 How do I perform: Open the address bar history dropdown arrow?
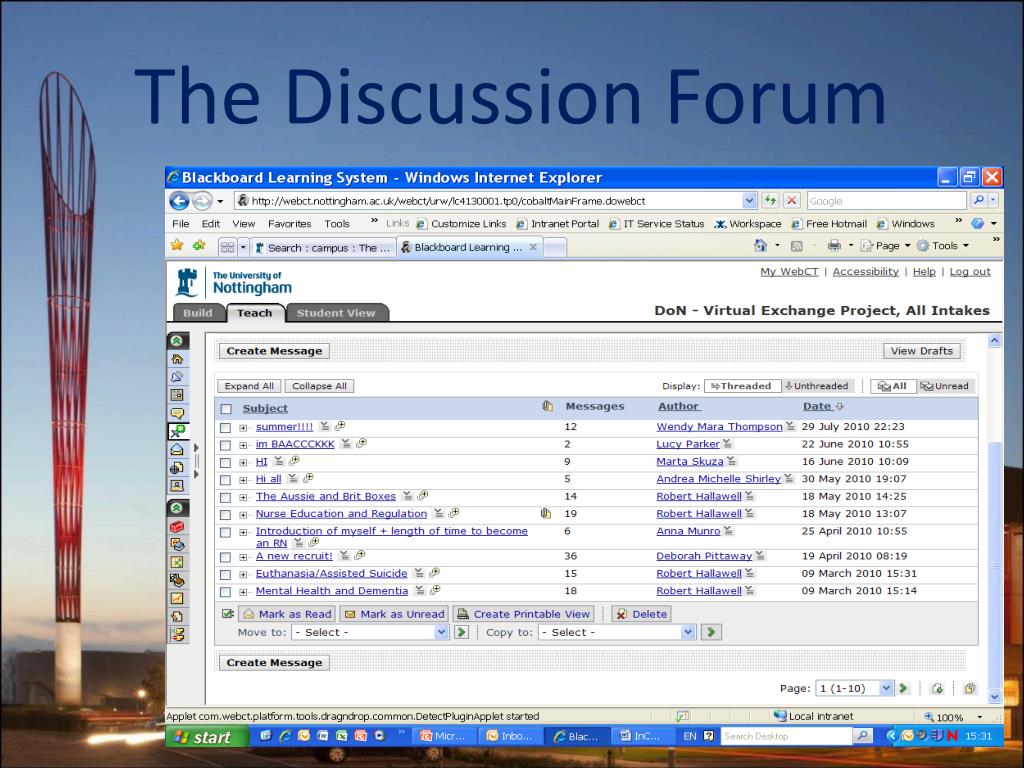[x=750, y=200]
